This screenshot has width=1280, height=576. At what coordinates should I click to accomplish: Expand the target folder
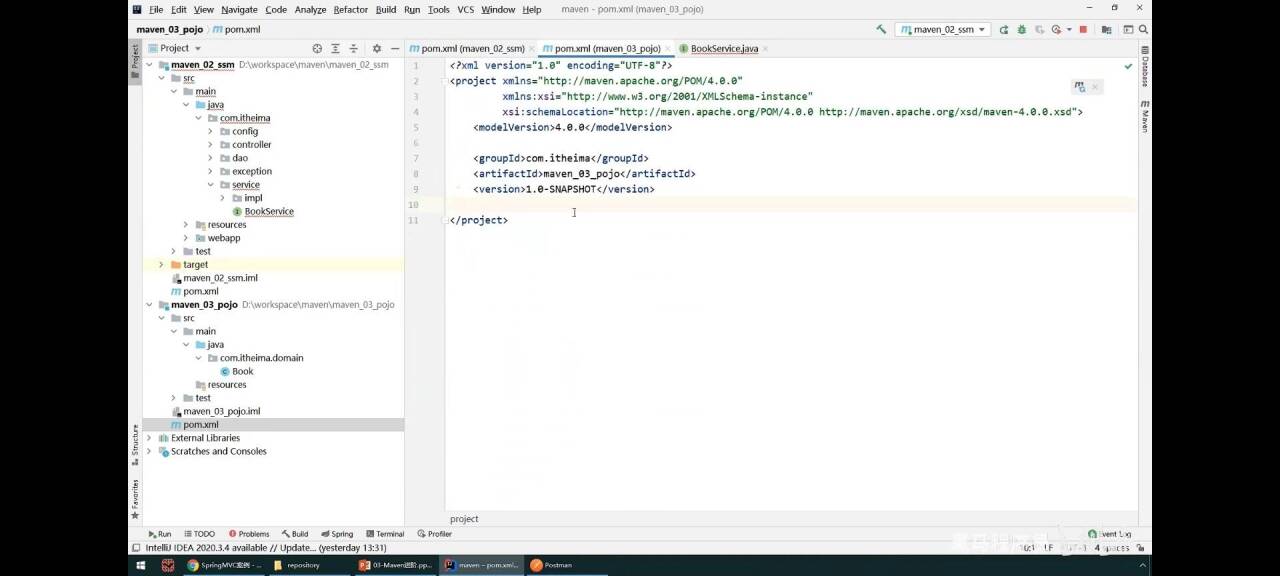point(162,265)
